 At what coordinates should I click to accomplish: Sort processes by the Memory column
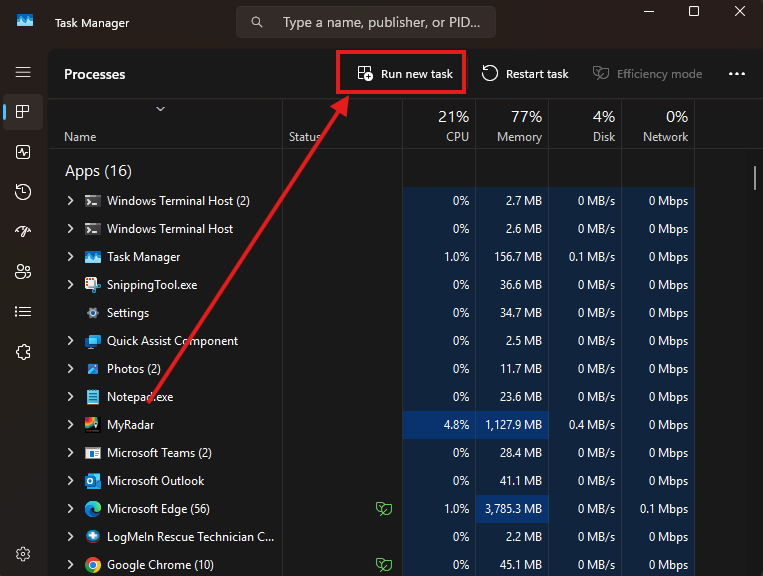tap(512, 125)
